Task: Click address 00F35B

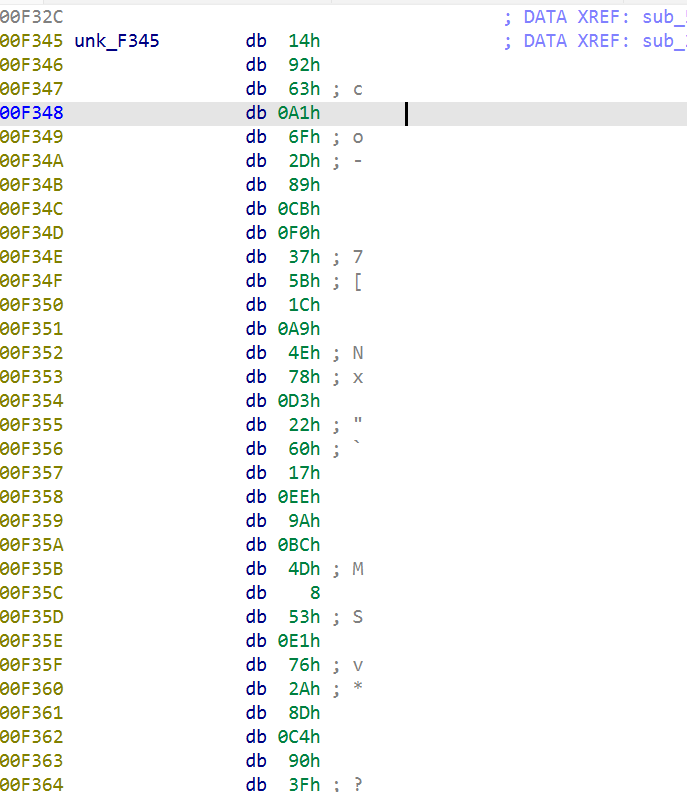Action: pos(31,569)
